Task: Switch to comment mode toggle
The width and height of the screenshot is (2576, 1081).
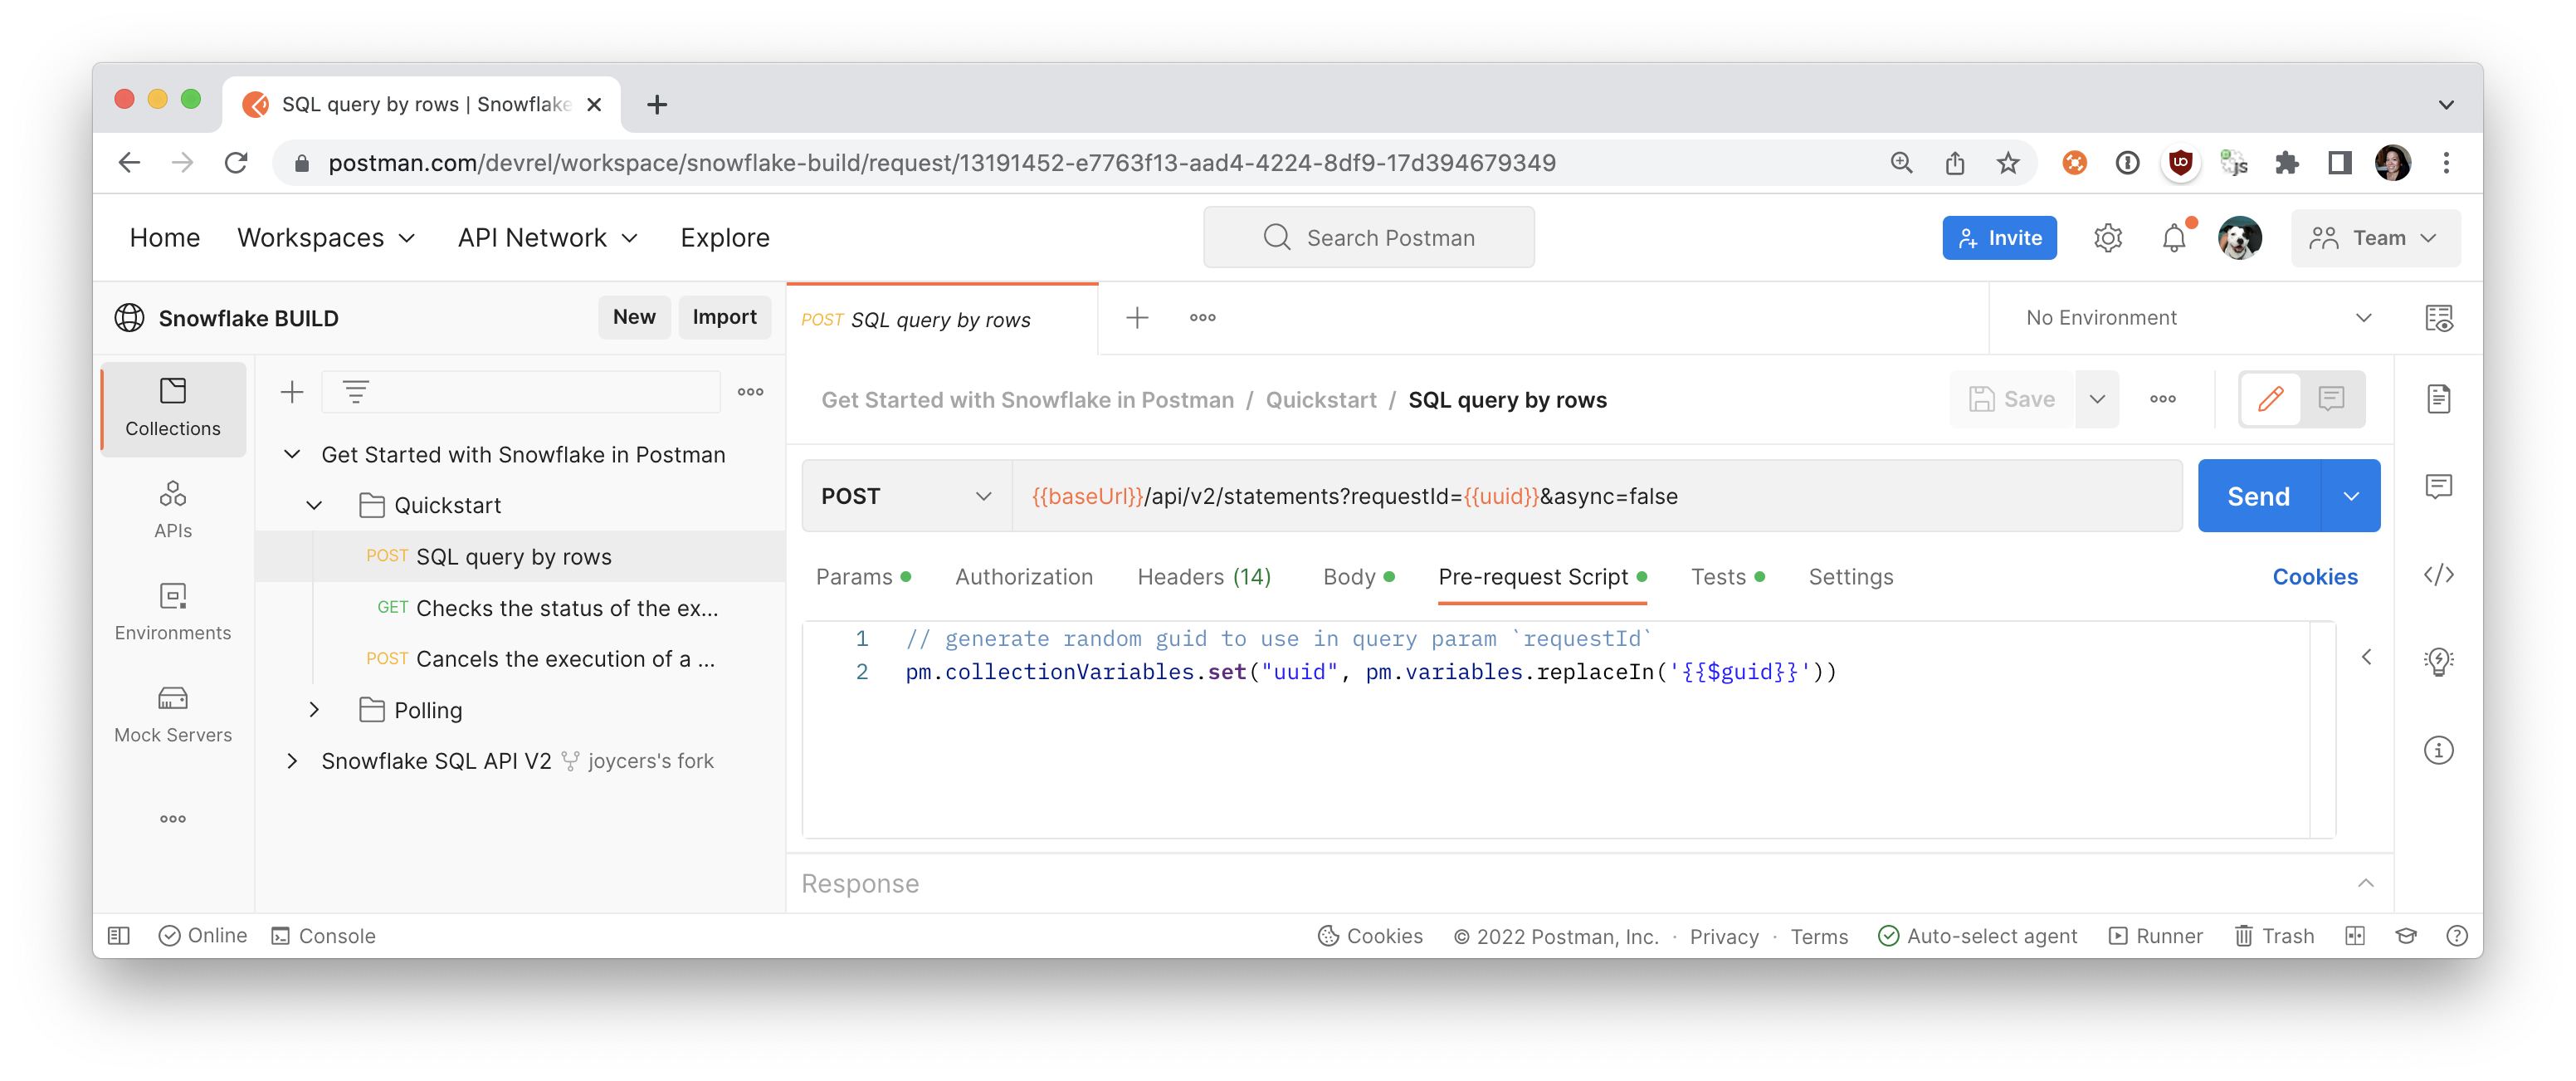Action: point(2331,399)
